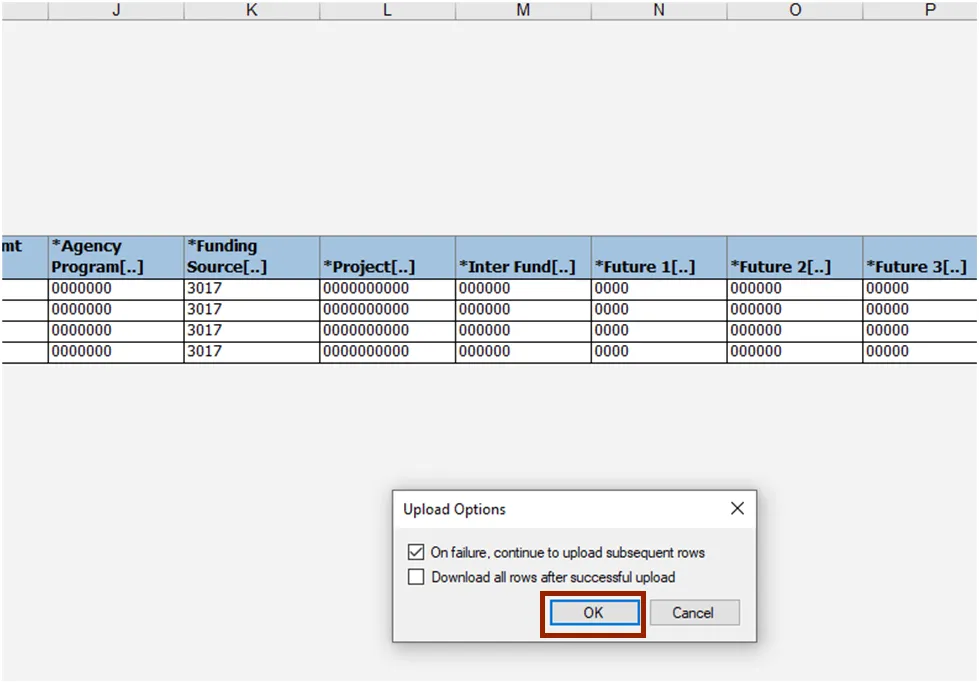Enable 'Download all rows after successful upload'
Image resolution: width=979 pixels, height=683 pixels.
tap(416, 577)
